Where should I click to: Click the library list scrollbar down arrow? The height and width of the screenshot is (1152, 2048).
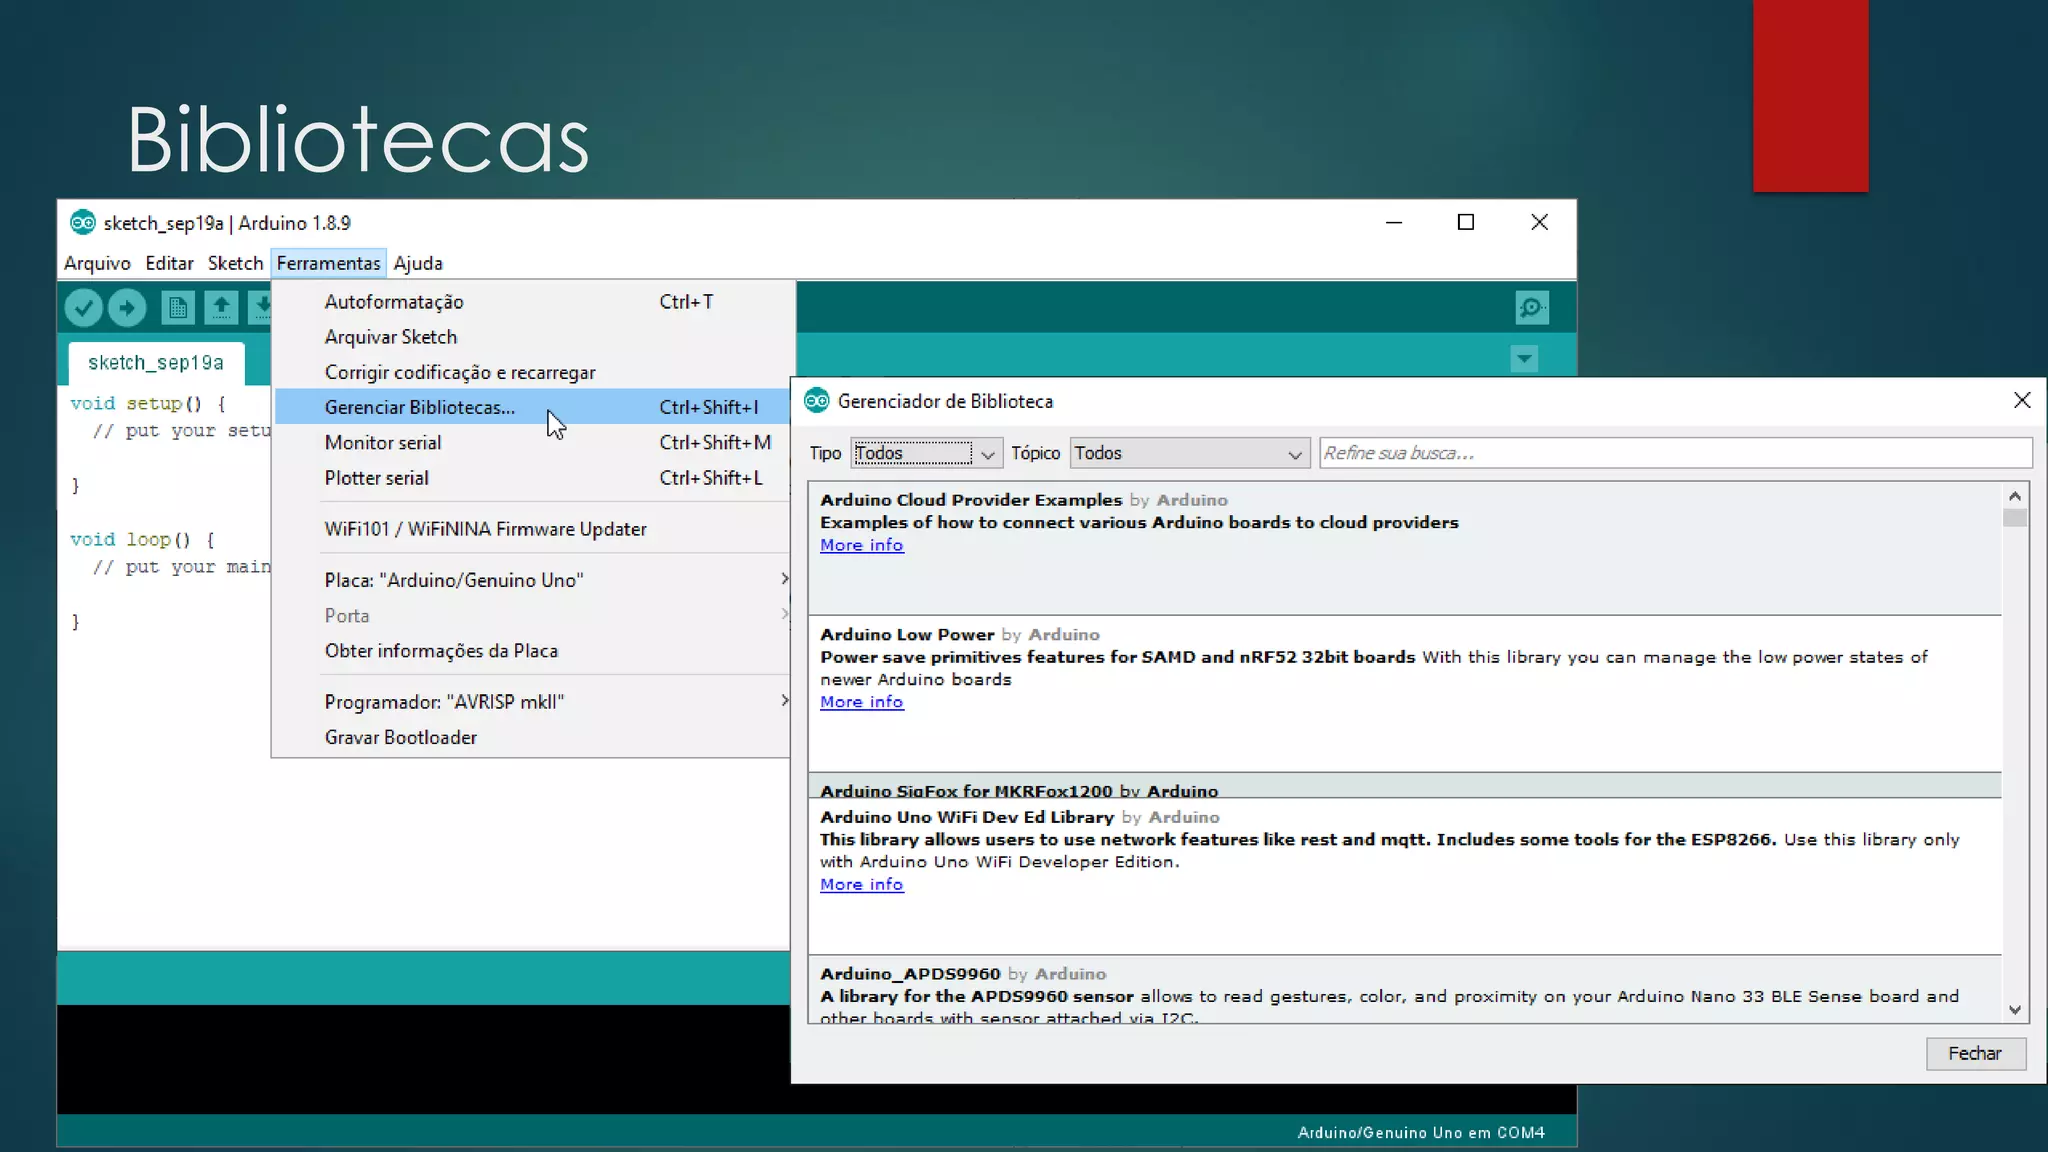2014,1011
